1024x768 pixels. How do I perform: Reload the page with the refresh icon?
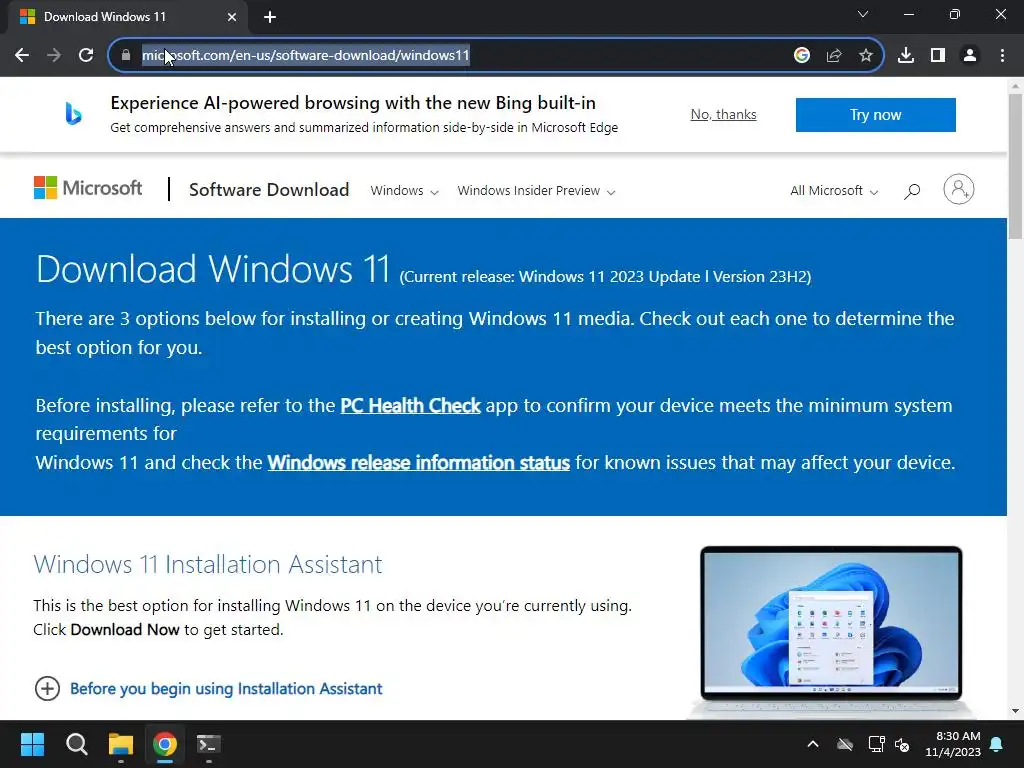pyautogui.click(x=86, y=56)
